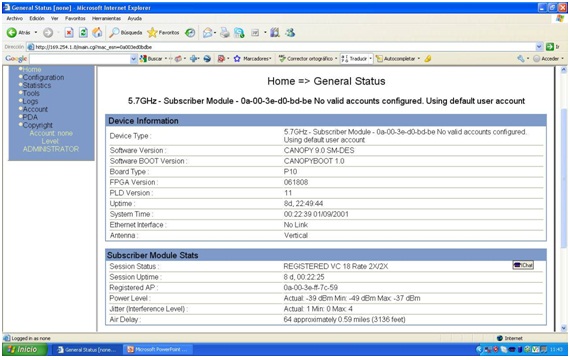This screenshot has width=570, height=360.
Task: Click the Ethernet Interface 'No Link' value
Action: (x=296, y=225)
